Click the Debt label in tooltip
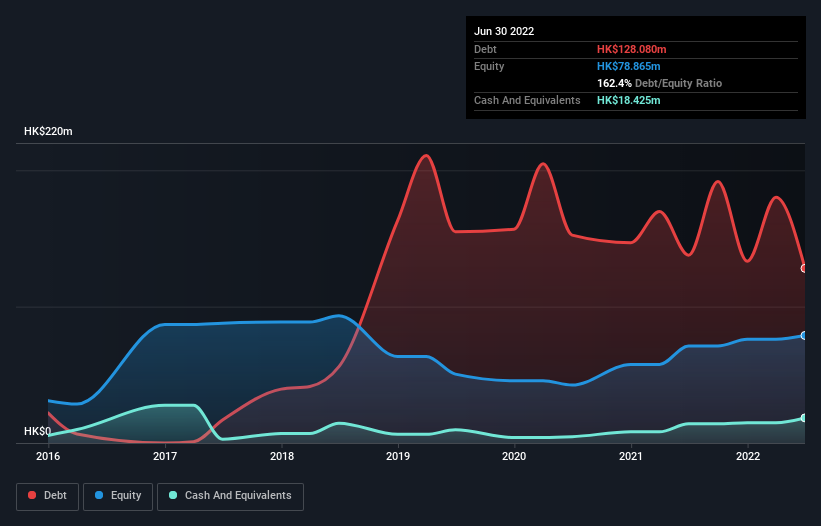The width and height of the screenshot is (821, 526). coord(485,49)
